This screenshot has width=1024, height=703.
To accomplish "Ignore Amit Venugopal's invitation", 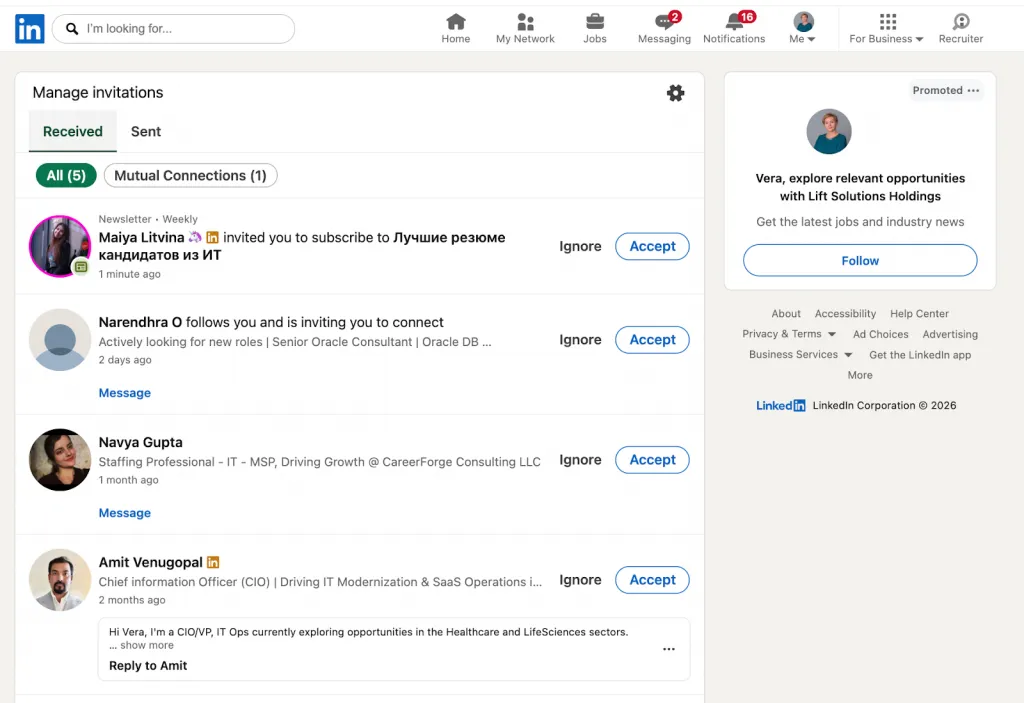I will click(580, 580).
